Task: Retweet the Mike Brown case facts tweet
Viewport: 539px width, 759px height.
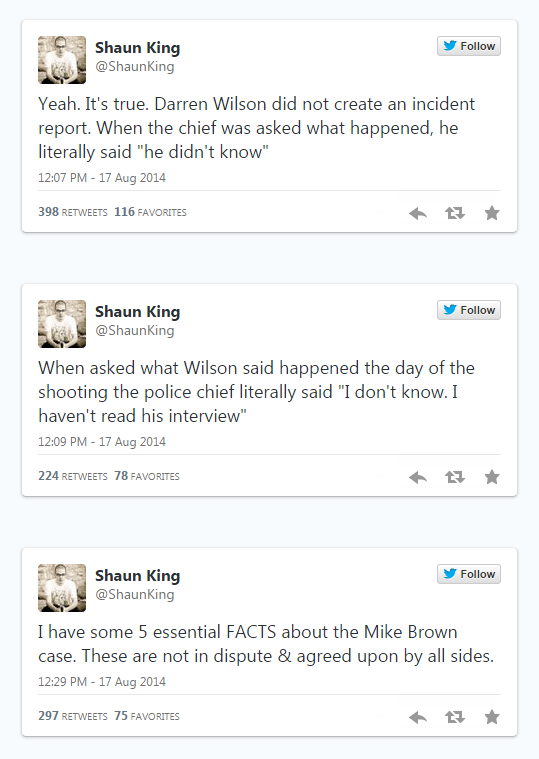Action: 455,717
